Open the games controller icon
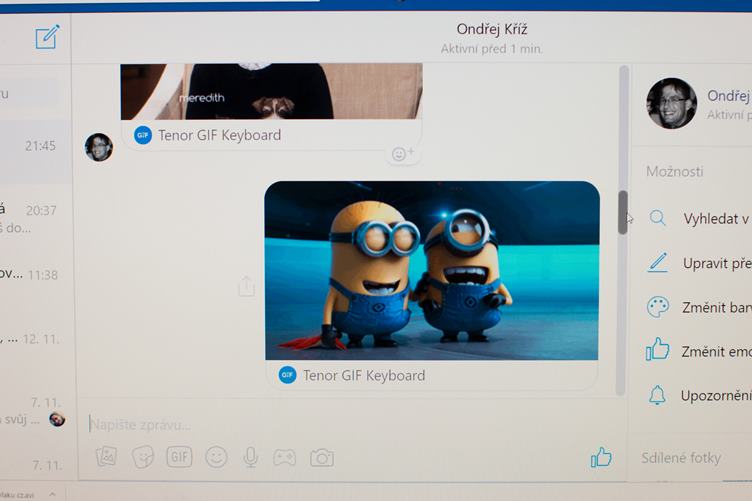This screenshot has height=501, width=752. [284, 458]
